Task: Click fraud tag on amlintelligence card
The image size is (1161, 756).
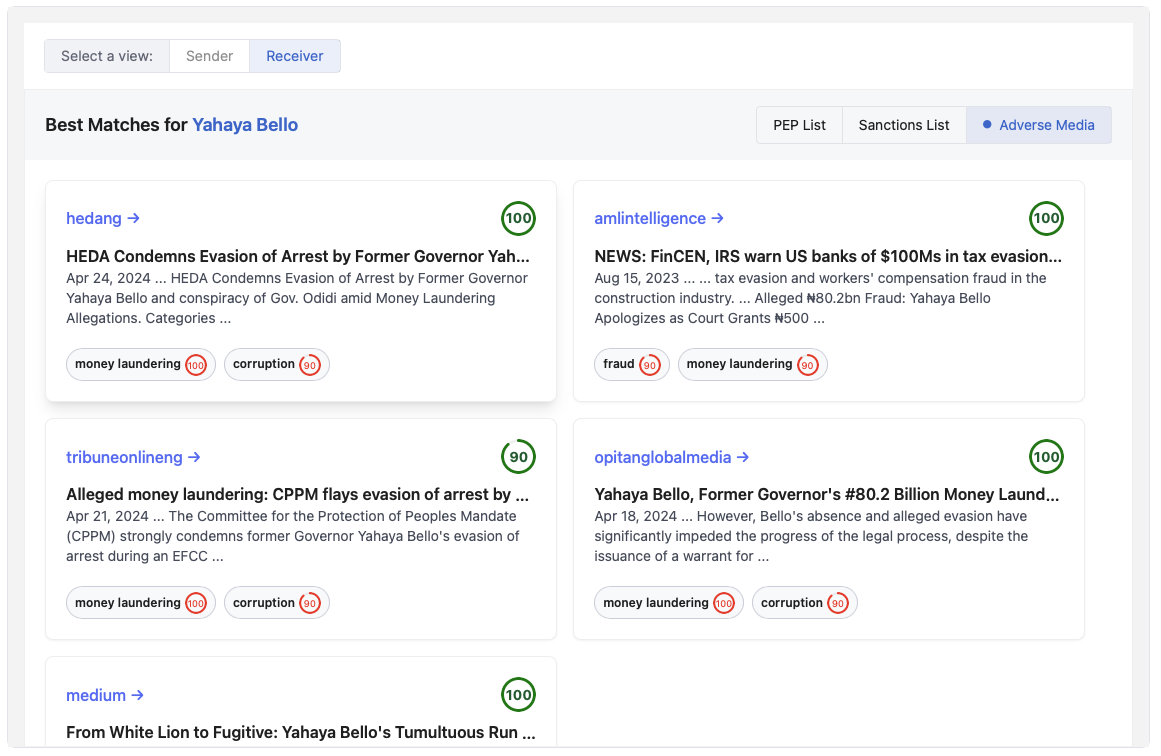Action: click(631, 365)
